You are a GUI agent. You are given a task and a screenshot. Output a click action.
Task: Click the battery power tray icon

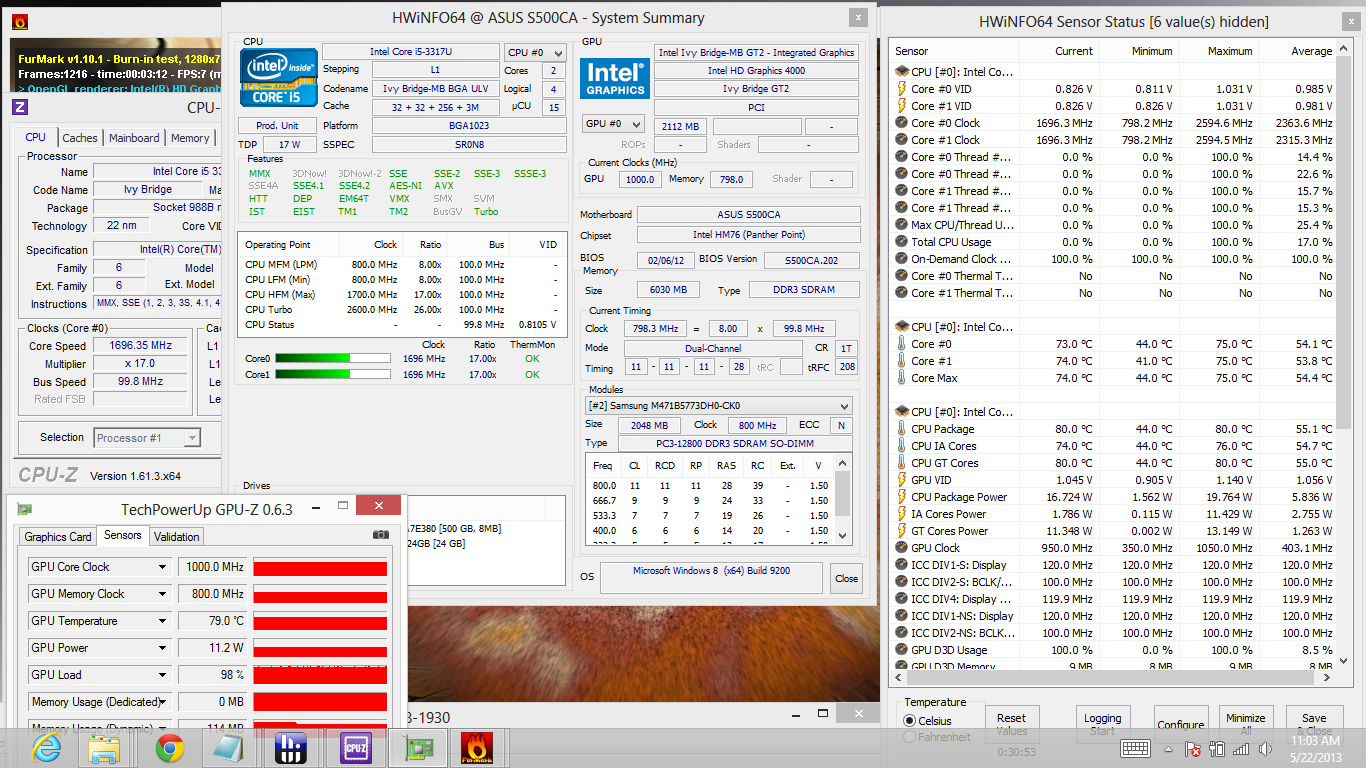pyautogui.click(x=1217, y=748)
